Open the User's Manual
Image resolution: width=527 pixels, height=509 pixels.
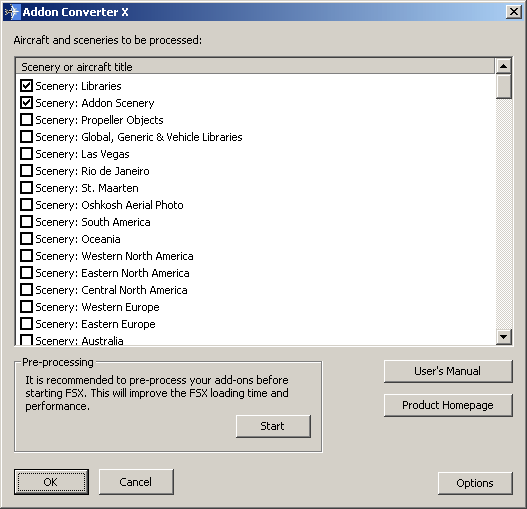tap(448, 371)
